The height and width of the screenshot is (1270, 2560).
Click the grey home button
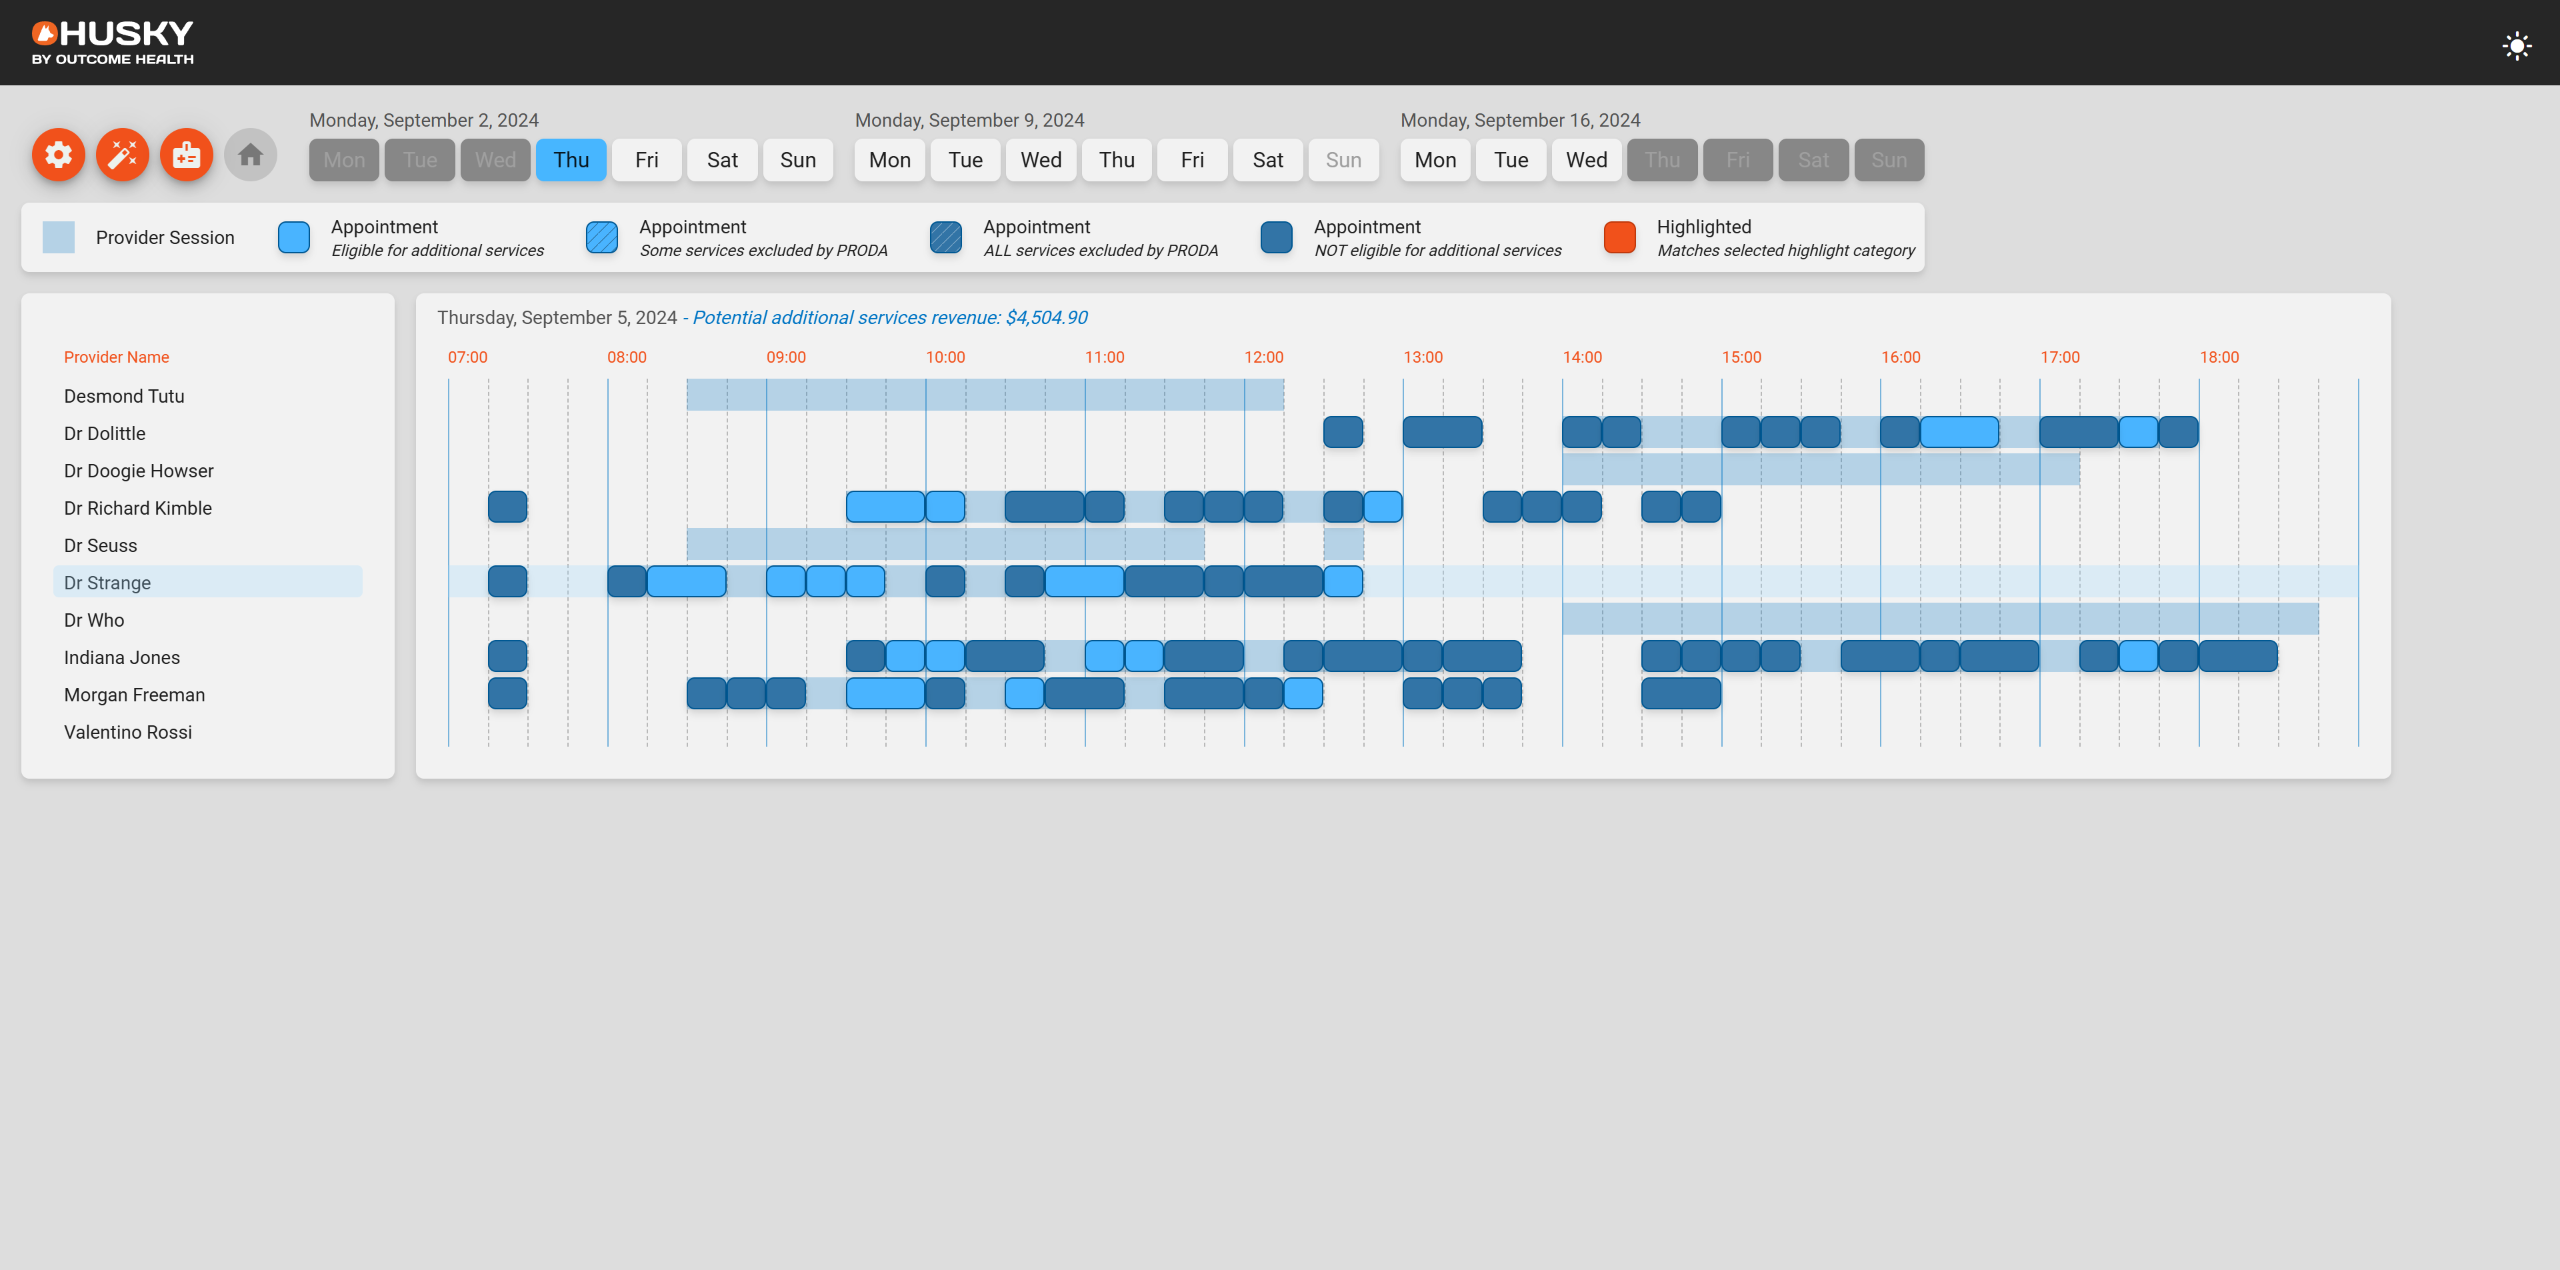[x=251, y=155]
